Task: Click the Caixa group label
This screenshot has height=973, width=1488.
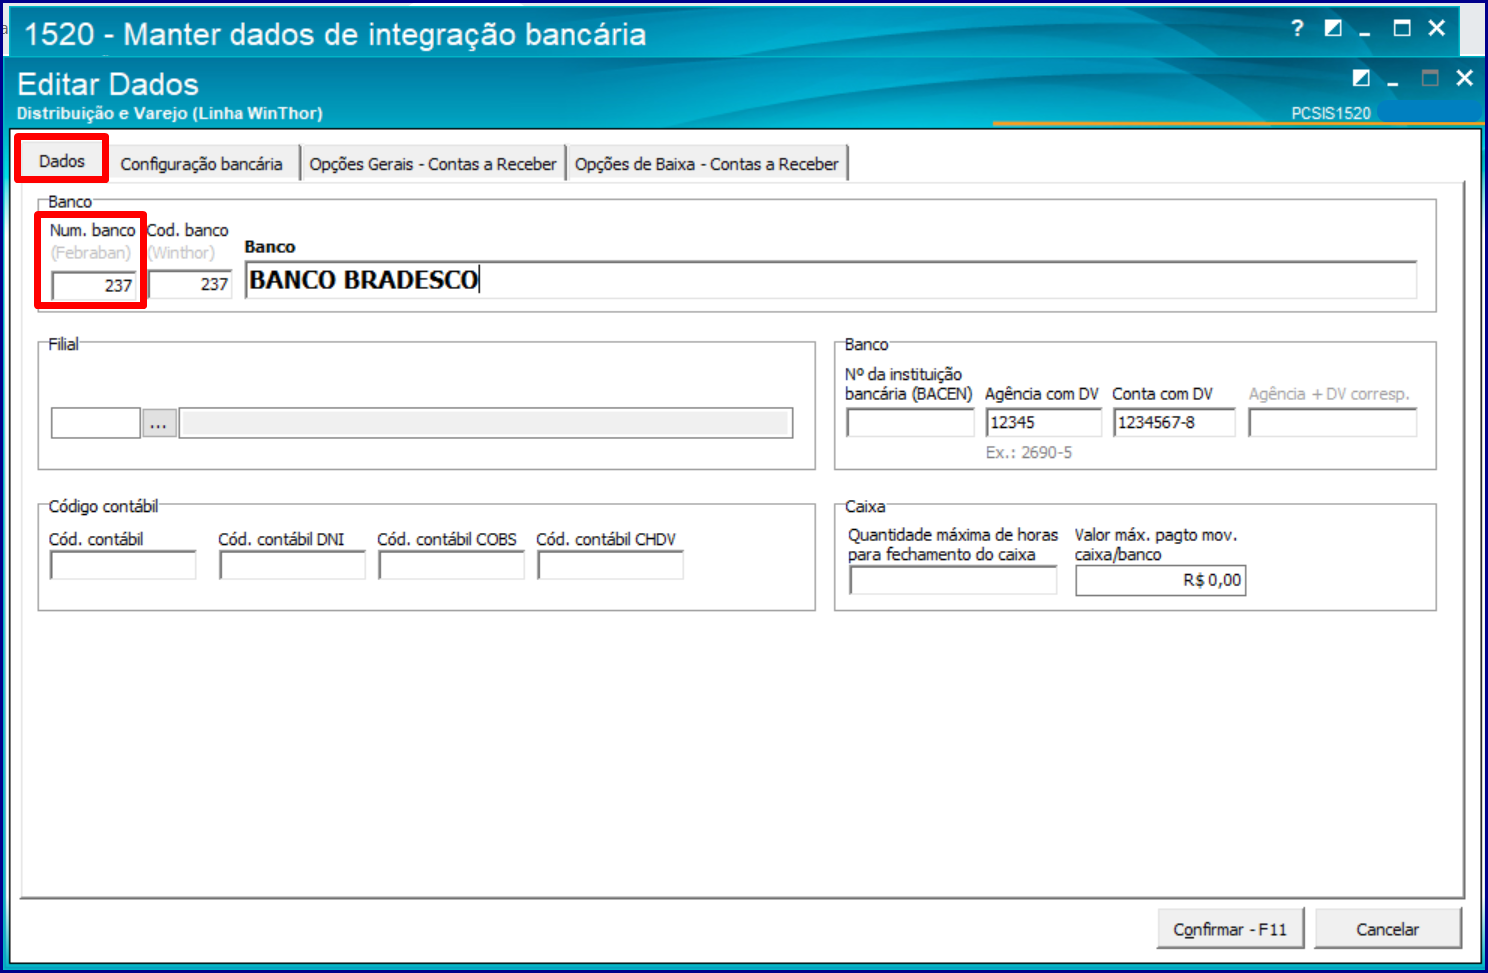Action: [x=865, y=507]
